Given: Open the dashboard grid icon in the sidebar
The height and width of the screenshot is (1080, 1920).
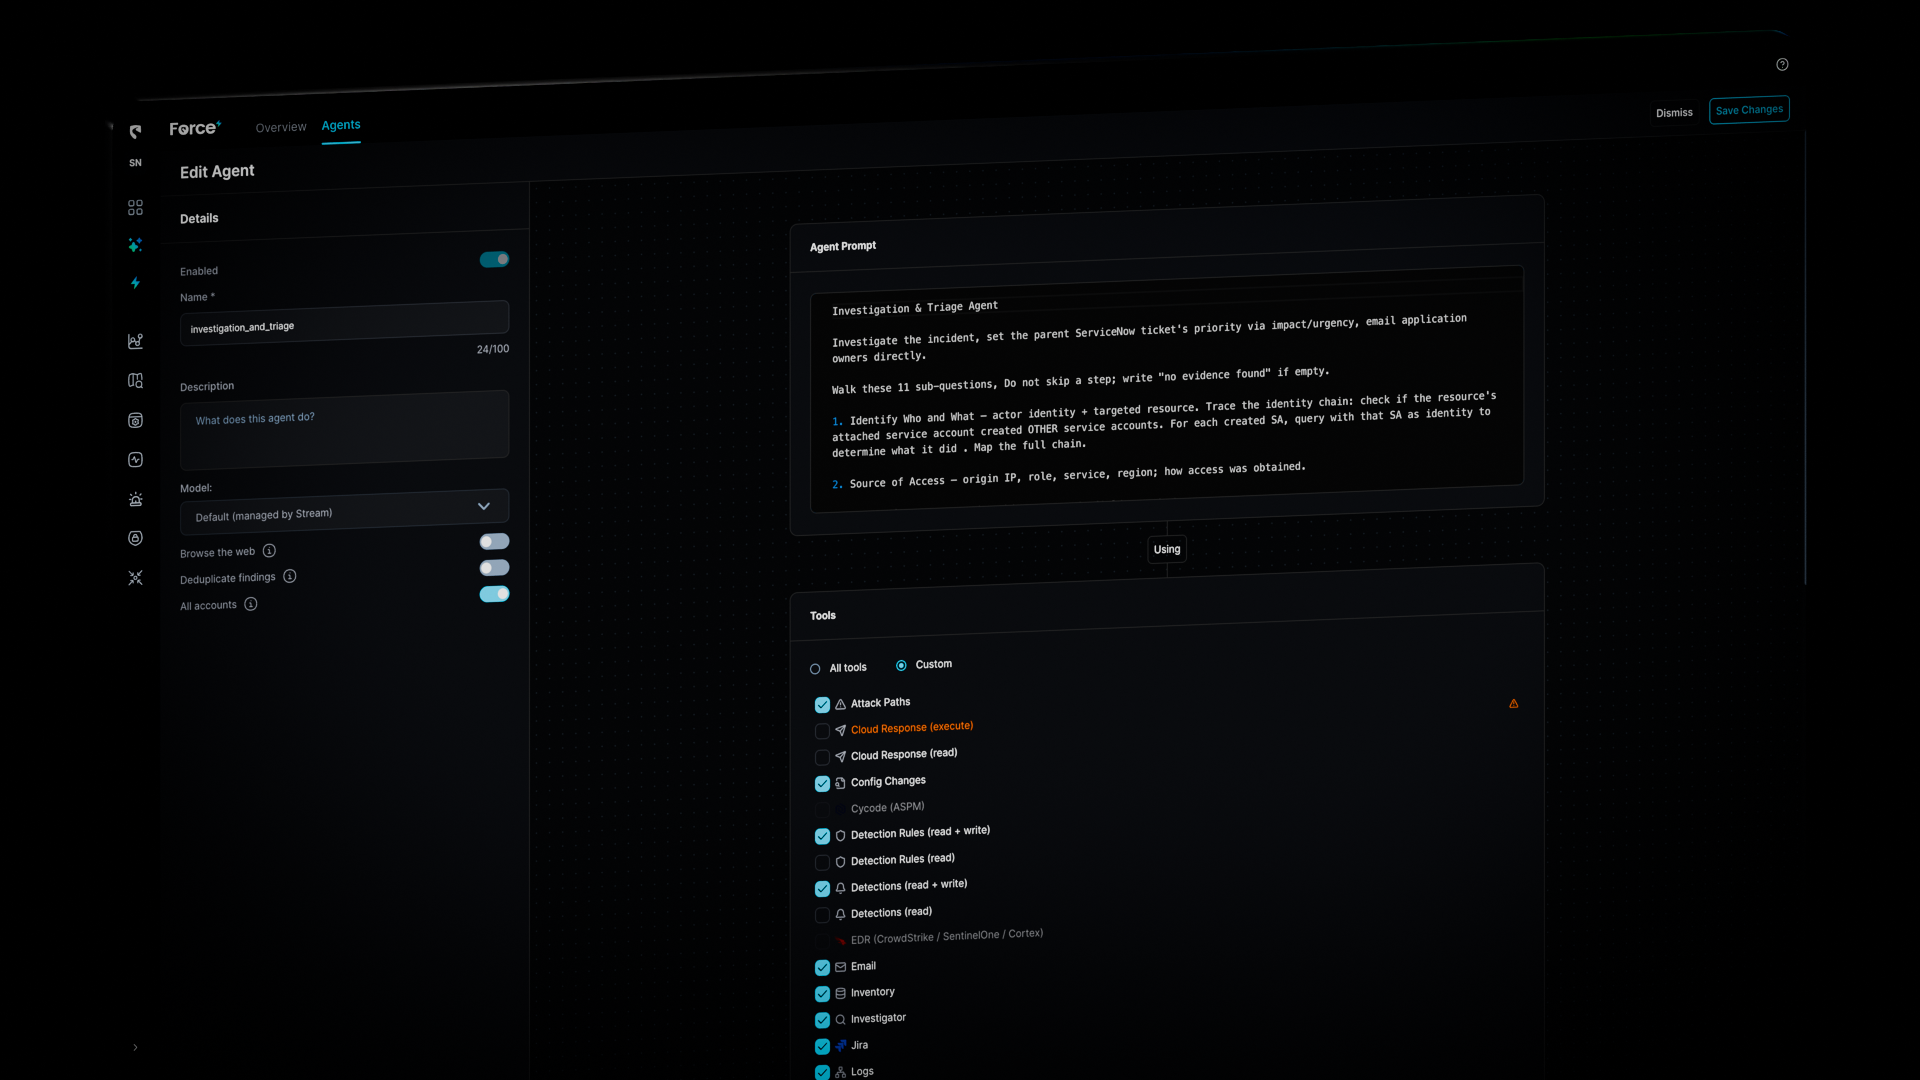Looking at the screenshot, I should (135, 208).
